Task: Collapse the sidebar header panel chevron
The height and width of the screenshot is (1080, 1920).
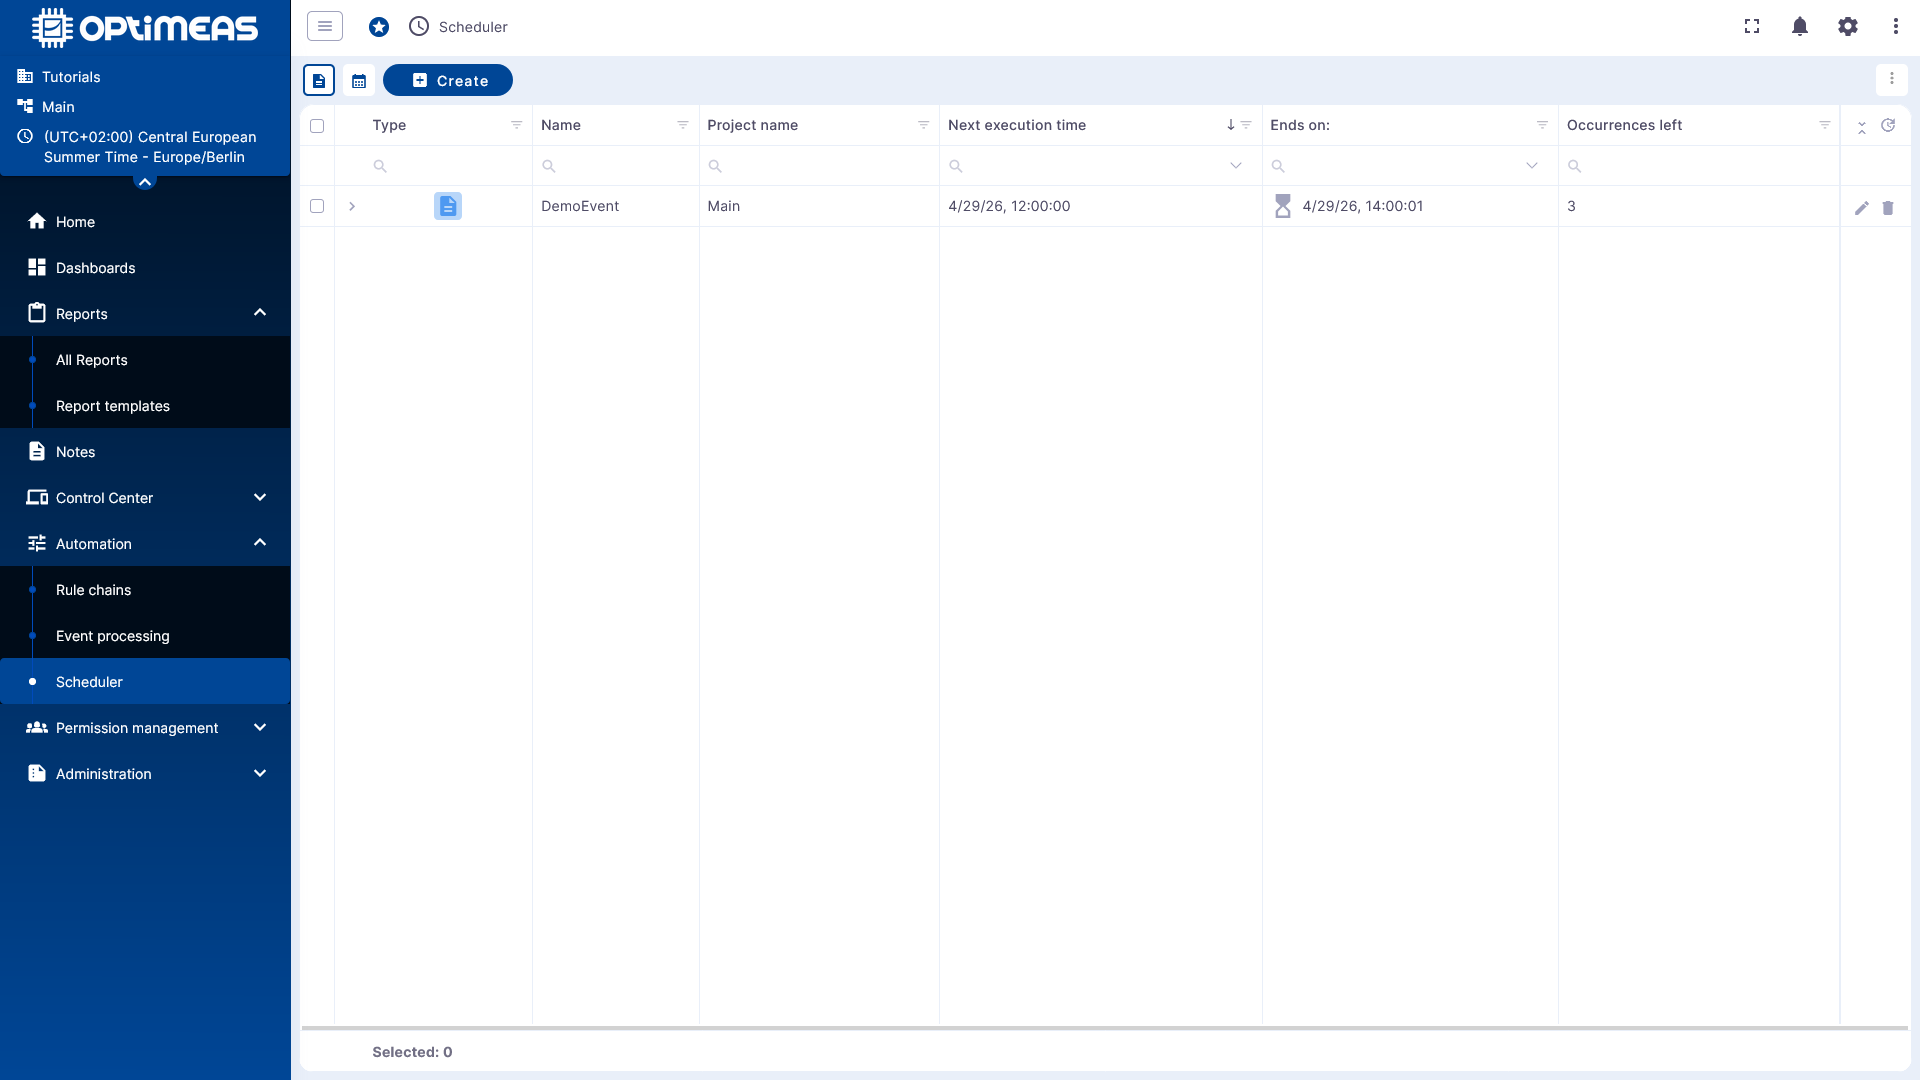Action: point(145,182)
